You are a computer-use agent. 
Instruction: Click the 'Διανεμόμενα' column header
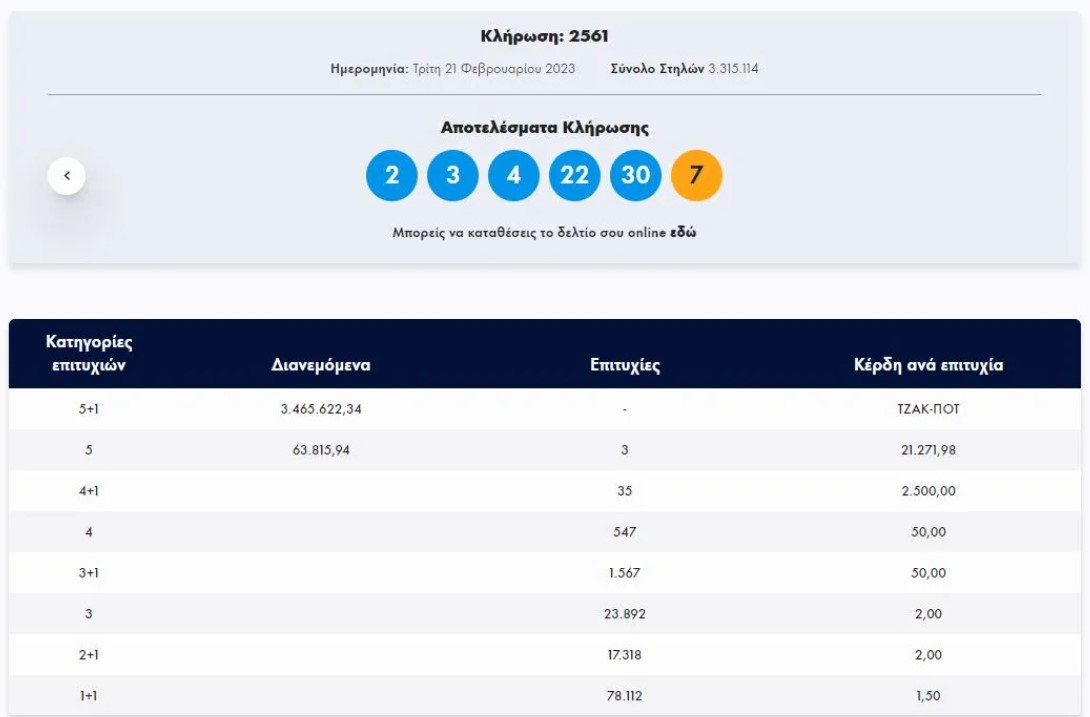tap(320, 365)
